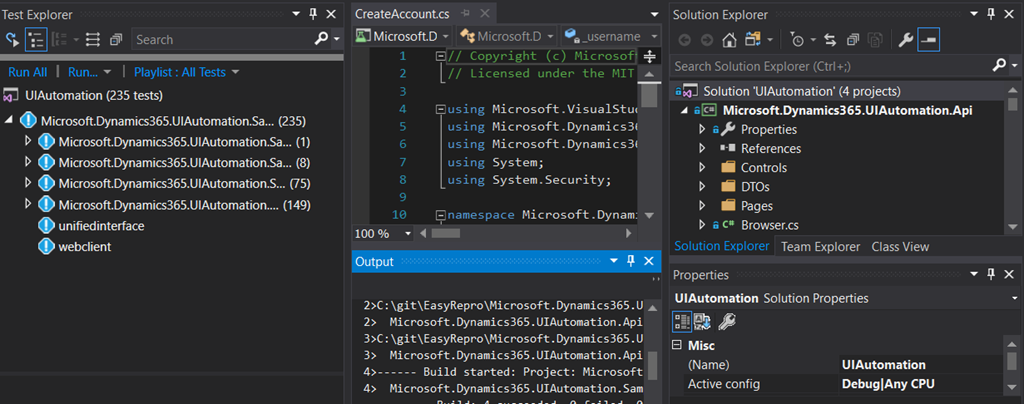Open the Test Explorer group by dropdown arrow

click(76, 40)
